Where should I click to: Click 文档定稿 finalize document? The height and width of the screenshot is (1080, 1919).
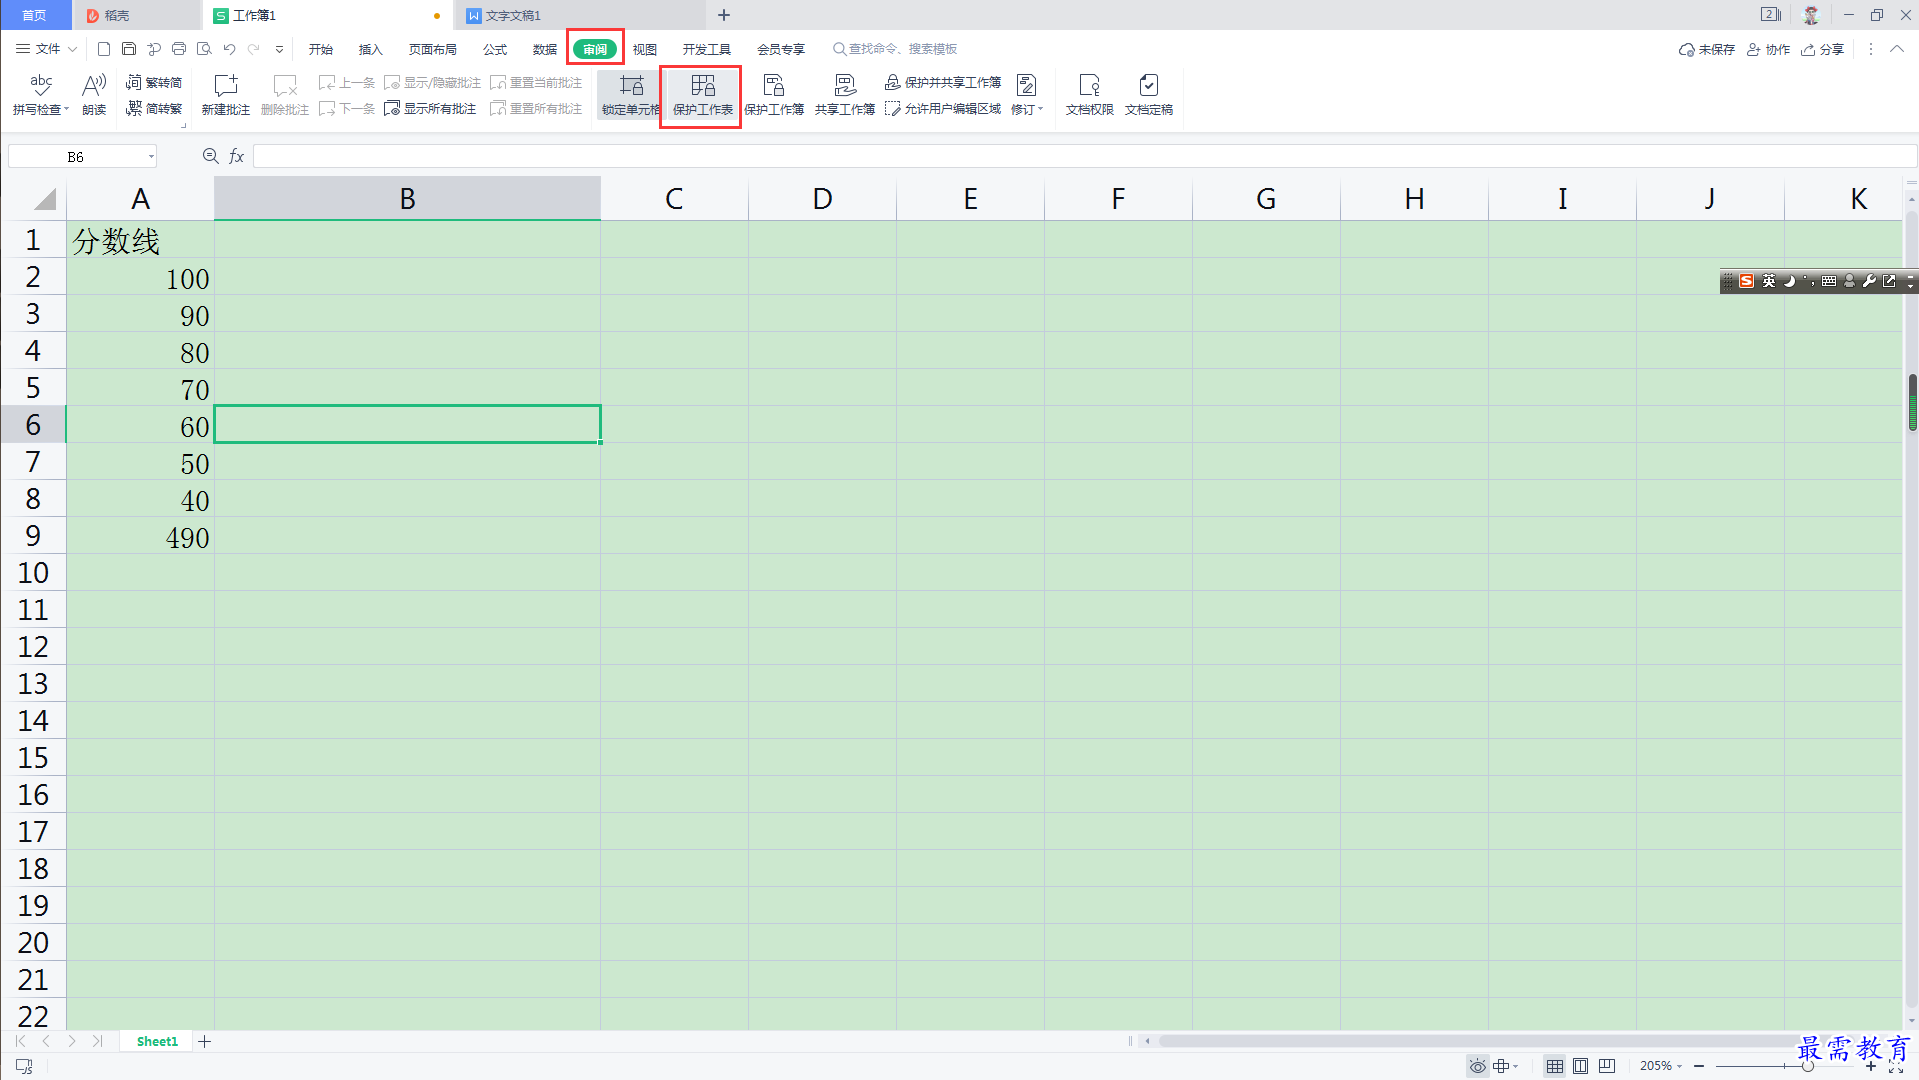point(1149,95)
